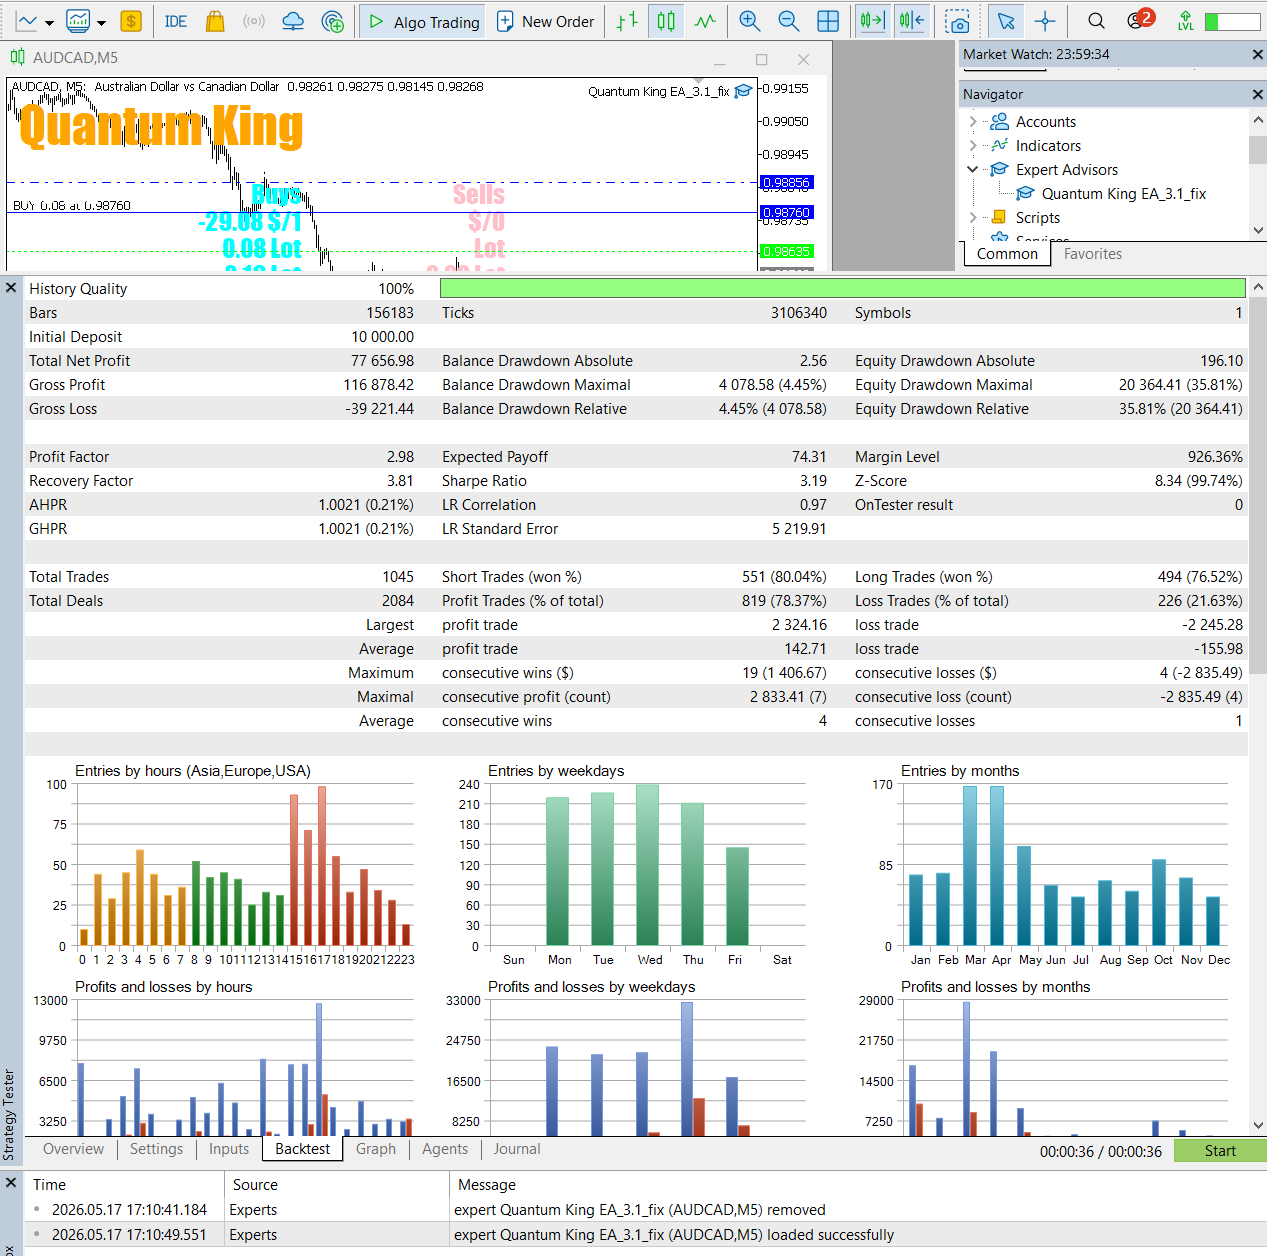The height and width of the screenshot is (1256, 1267).
Task: Switch chart to bar chart mode
Action: 627,21
